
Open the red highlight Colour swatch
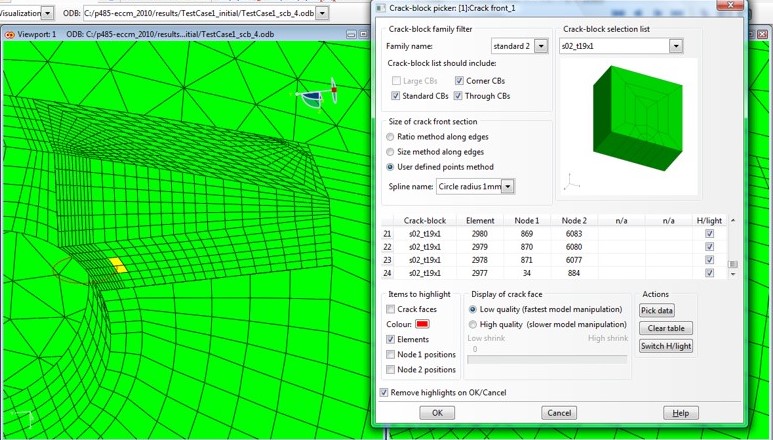422,324
